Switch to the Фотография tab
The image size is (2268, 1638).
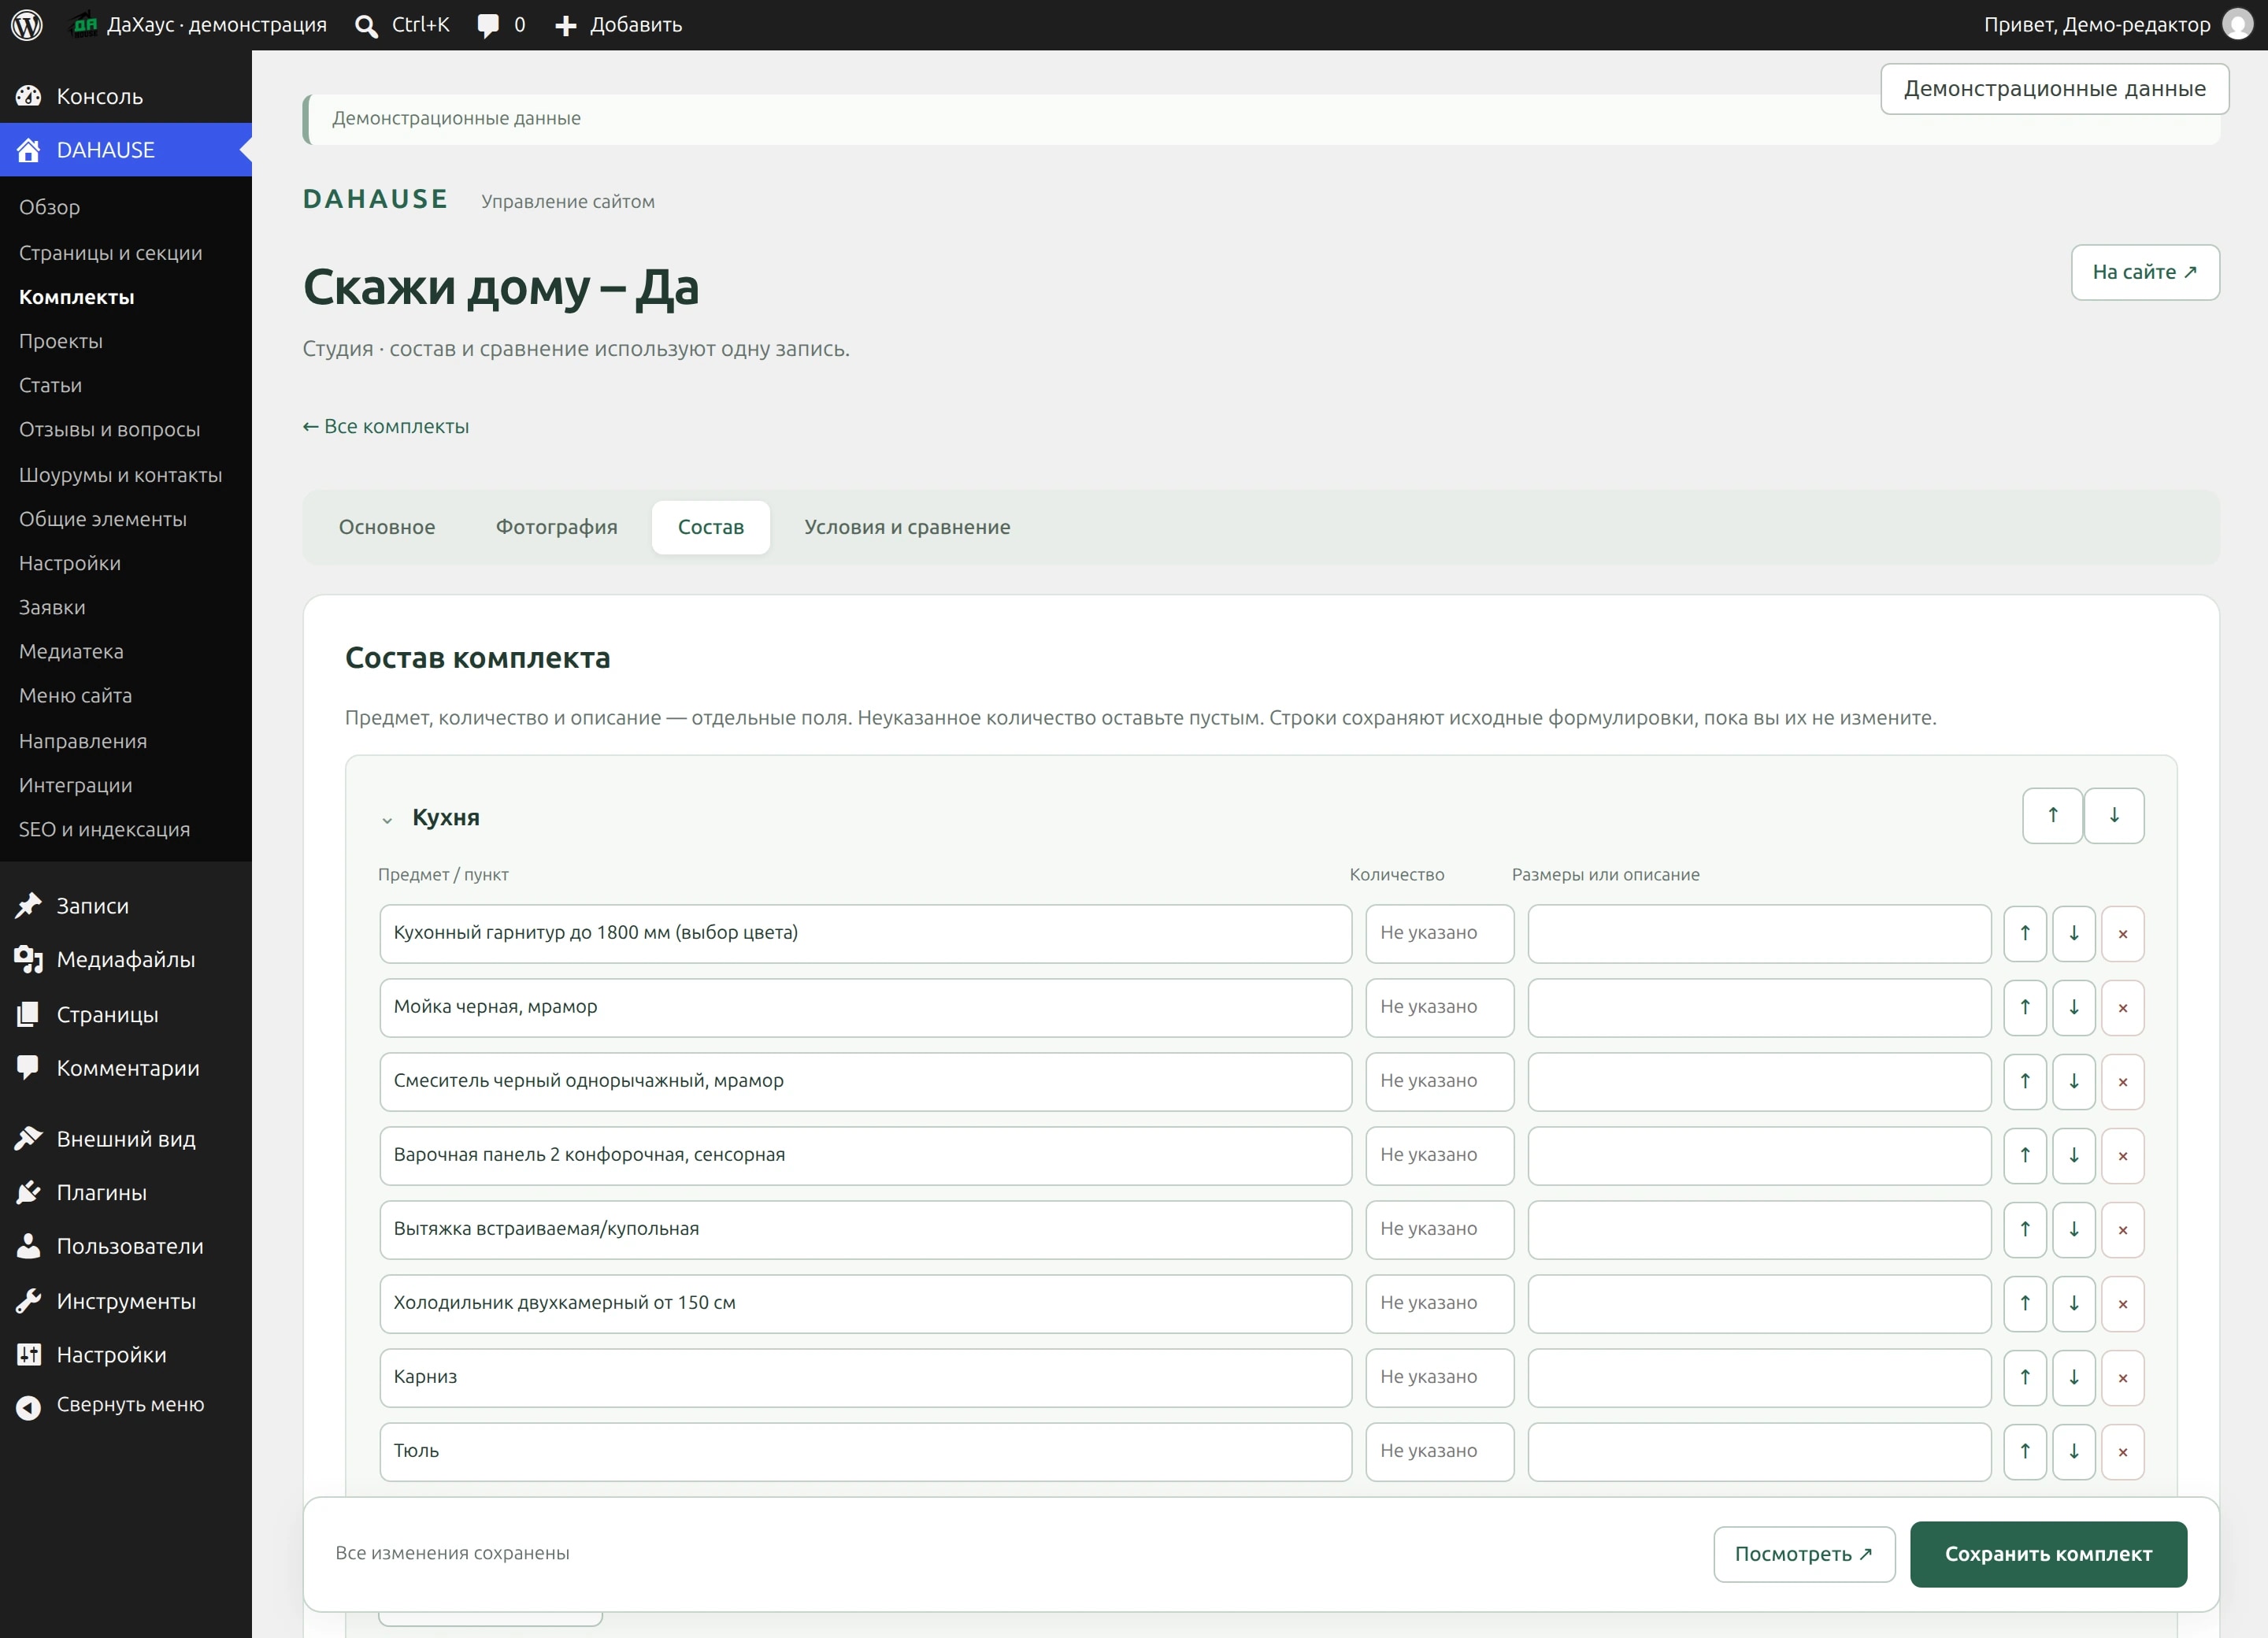coord(557,527)
